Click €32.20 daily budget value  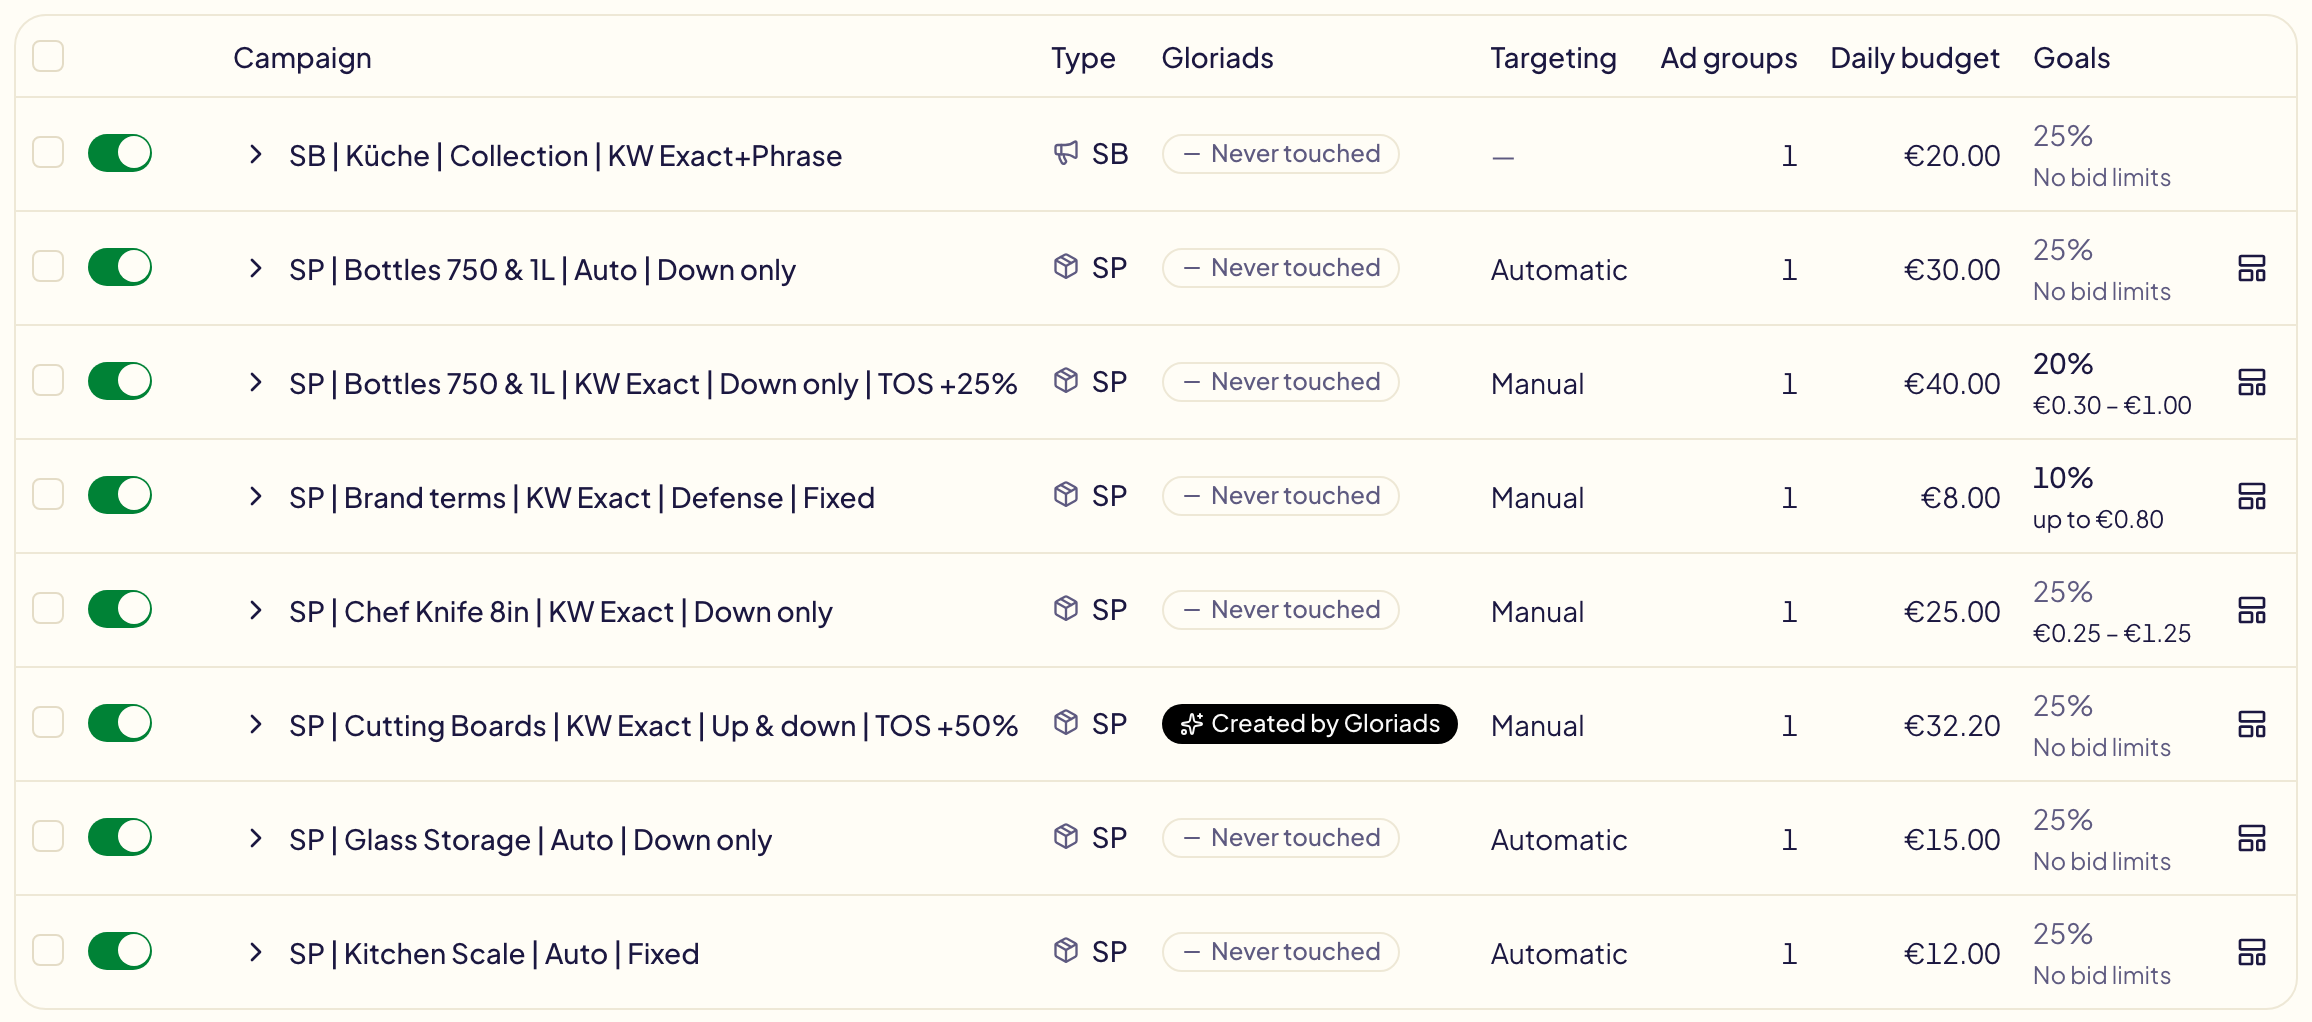coord(1952,726)
